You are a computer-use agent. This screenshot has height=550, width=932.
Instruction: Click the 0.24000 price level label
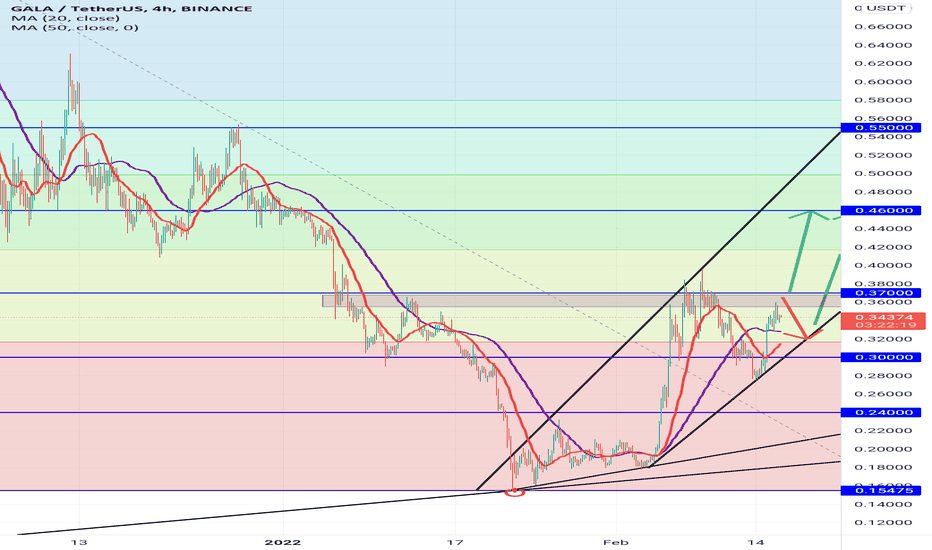tap(882, 413)
